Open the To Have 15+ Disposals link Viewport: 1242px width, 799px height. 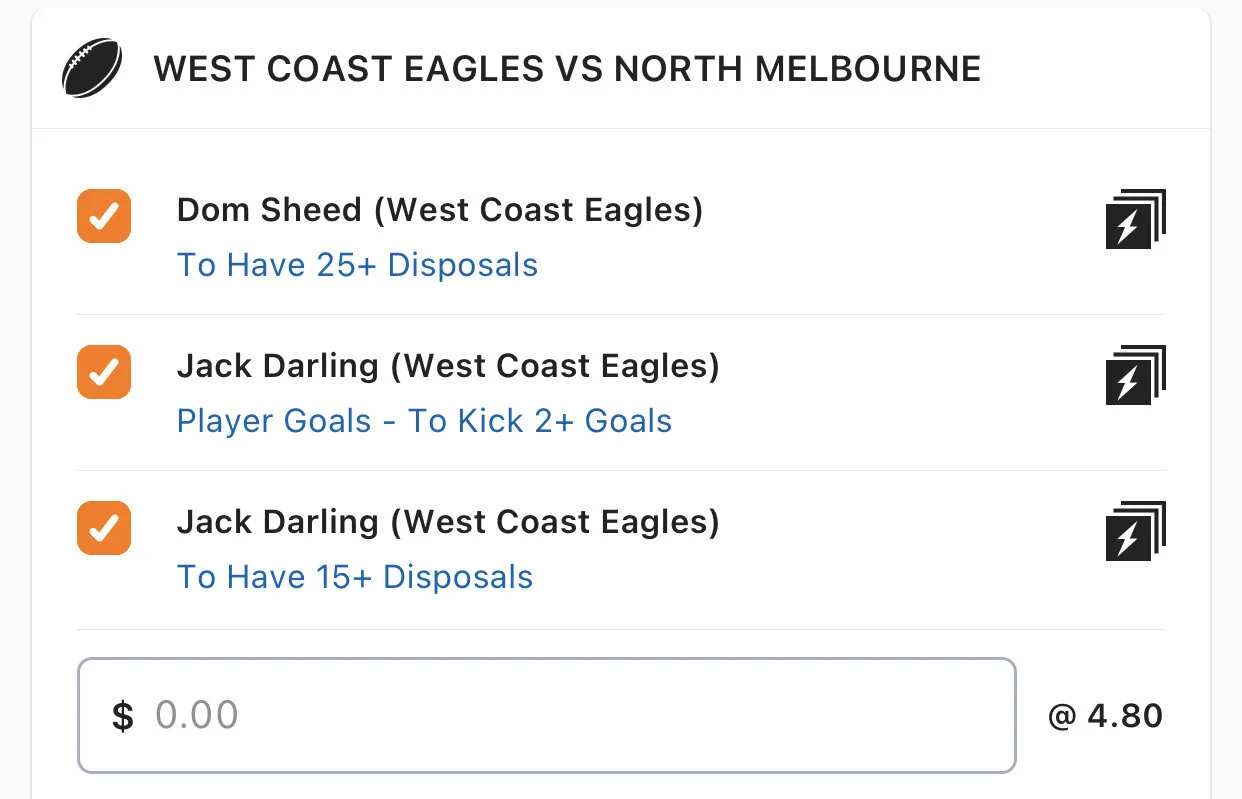[x=355, y=577]
